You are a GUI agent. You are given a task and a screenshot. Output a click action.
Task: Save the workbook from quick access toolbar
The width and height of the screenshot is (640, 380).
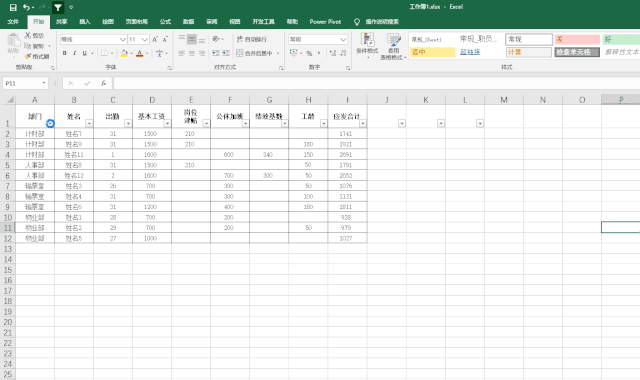tap(13, 7)
